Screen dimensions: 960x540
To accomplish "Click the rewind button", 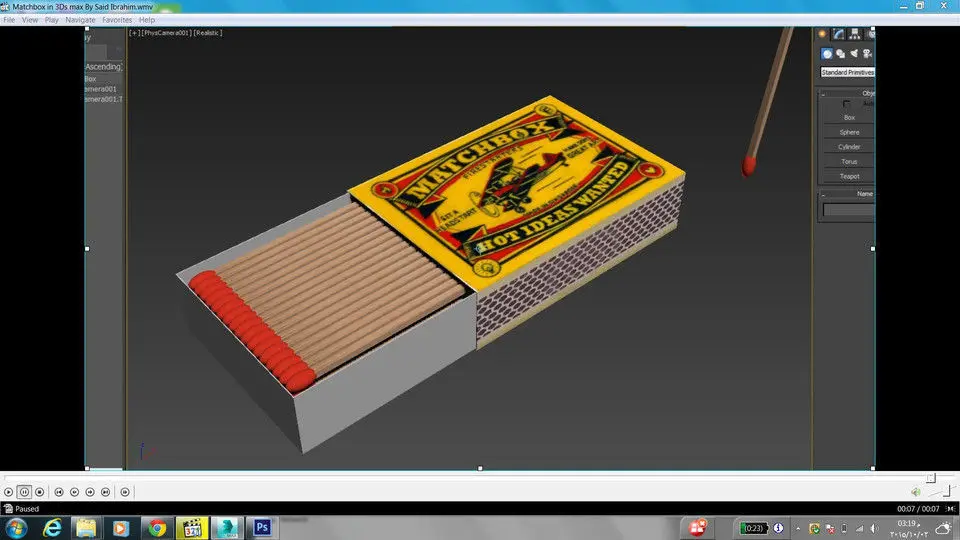I will pyautogui.click(x=75, y=492).
